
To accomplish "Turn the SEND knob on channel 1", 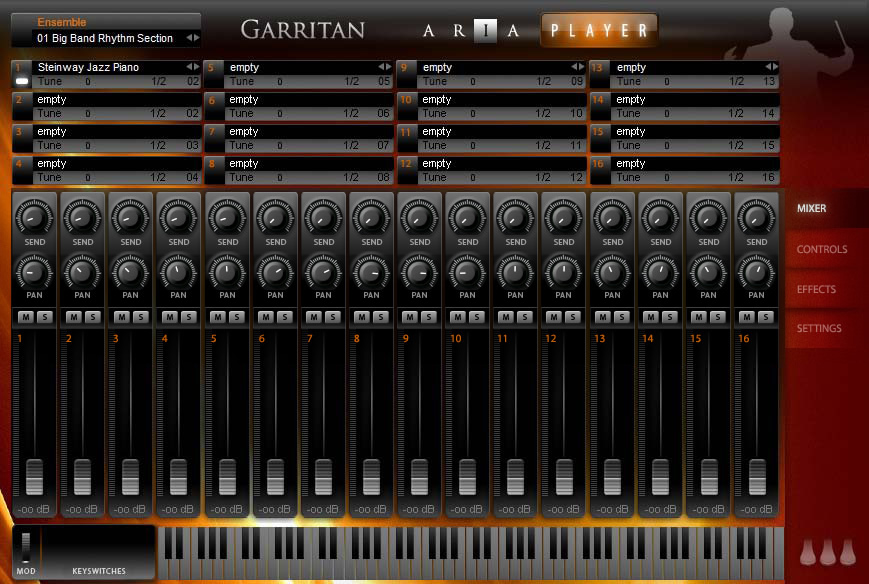I will click(x=34, y=217).
